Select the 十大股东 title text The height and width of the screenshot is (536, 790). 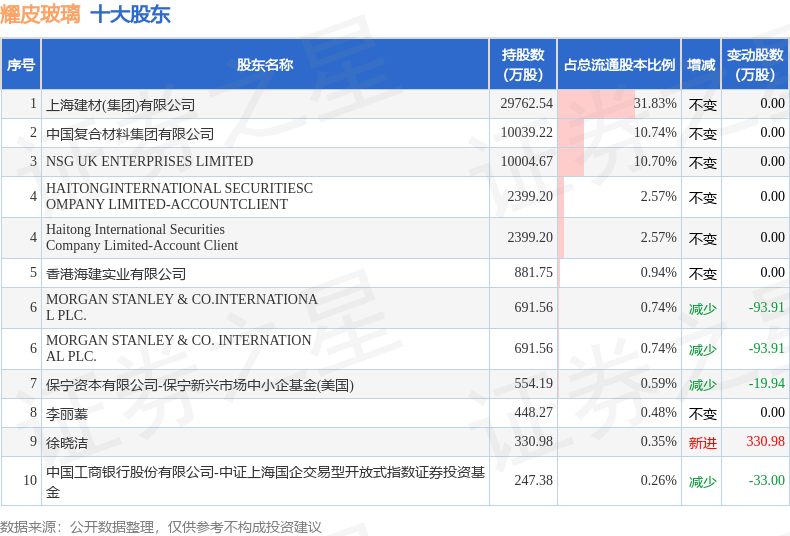tap(130, 14)
